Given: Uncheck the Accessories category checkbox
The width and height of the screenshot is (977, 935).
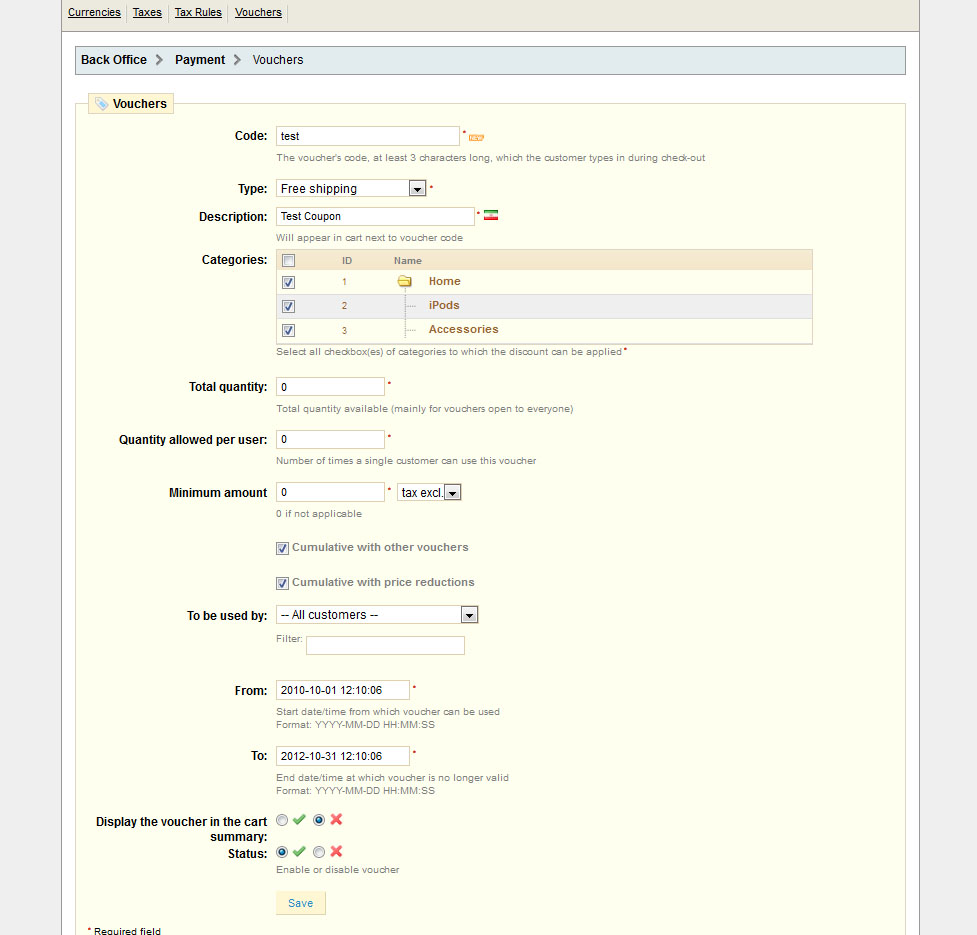Looking at the screenshot, I should pyautogui.click(x=288, y=330).
